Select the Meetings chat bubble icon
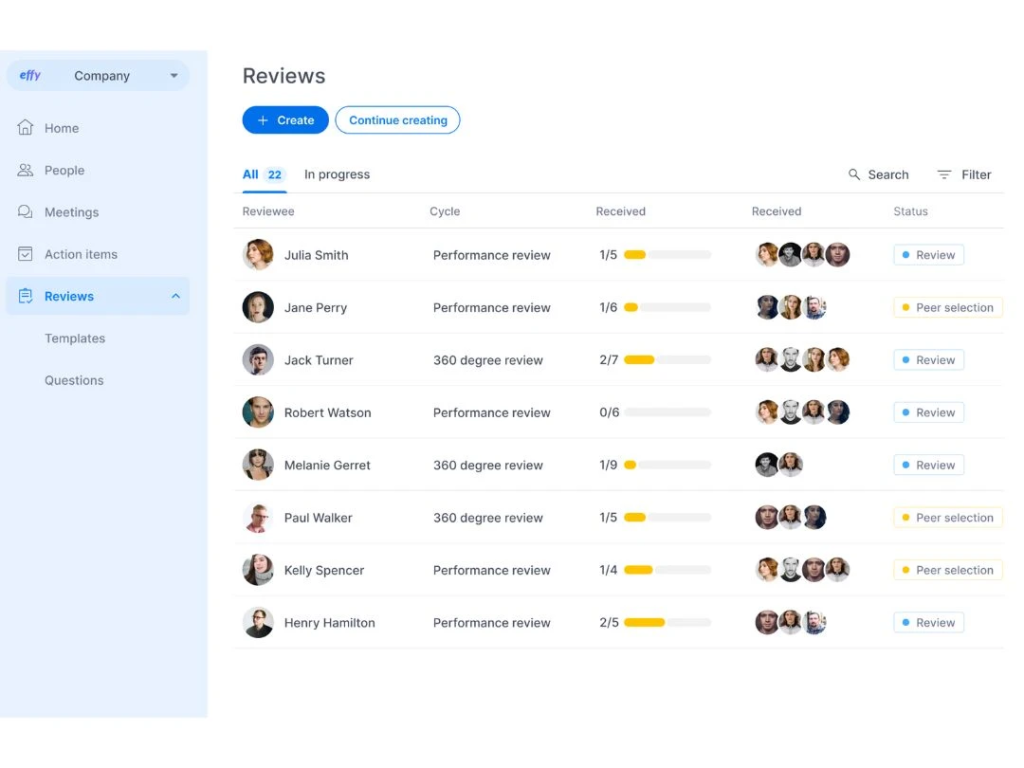Image resolution: width=1024 pixels, height=768 pixels. pyautogui.click(x=25, y=212)
